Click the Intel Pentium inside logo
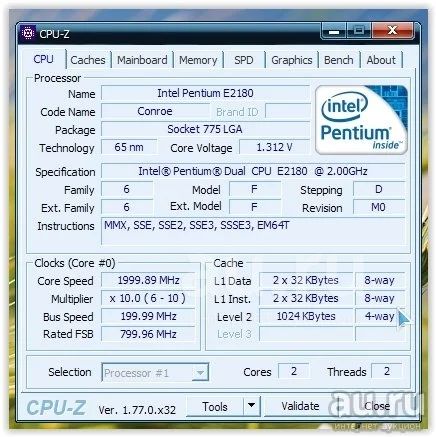The image size is (436, 437). [x=361, y=120]
